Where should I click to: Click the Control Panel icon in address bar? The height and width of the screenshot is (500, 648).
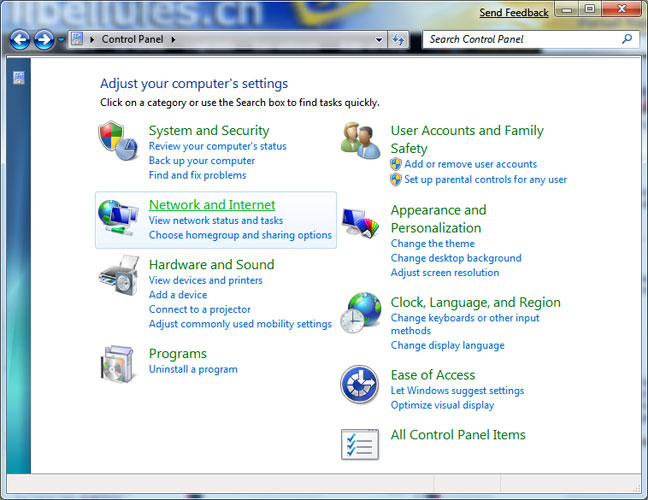[77, 39]
